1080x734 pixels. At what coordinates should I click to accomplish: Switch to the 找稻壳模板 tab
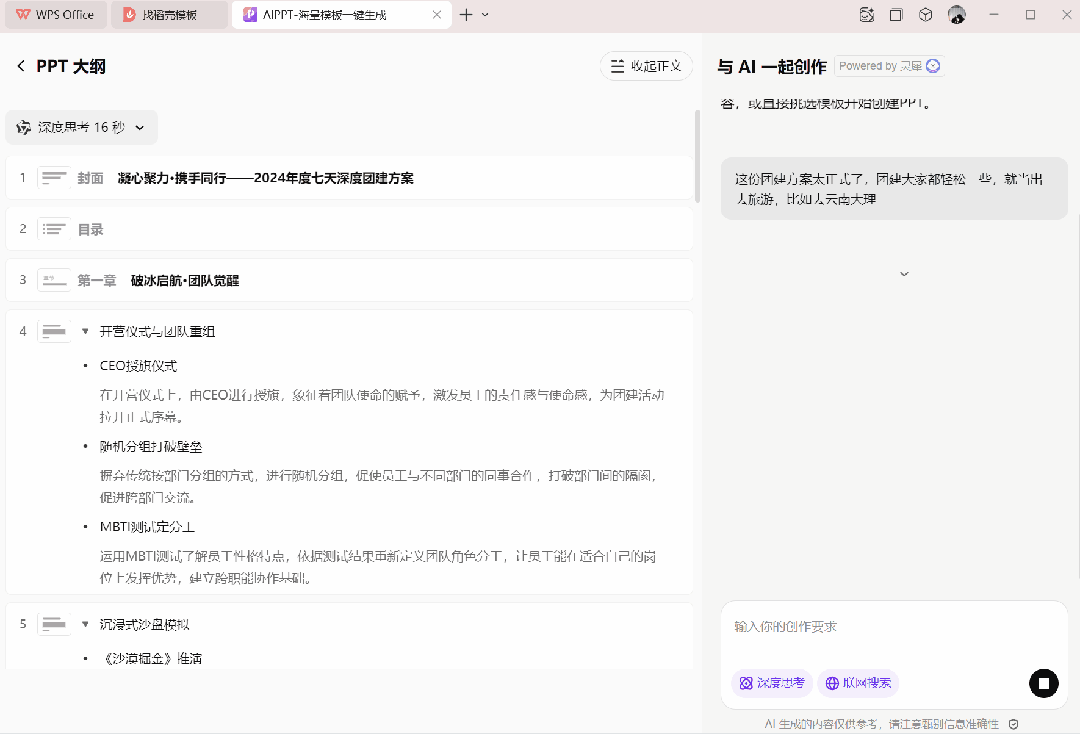click(x=168, y=15)
